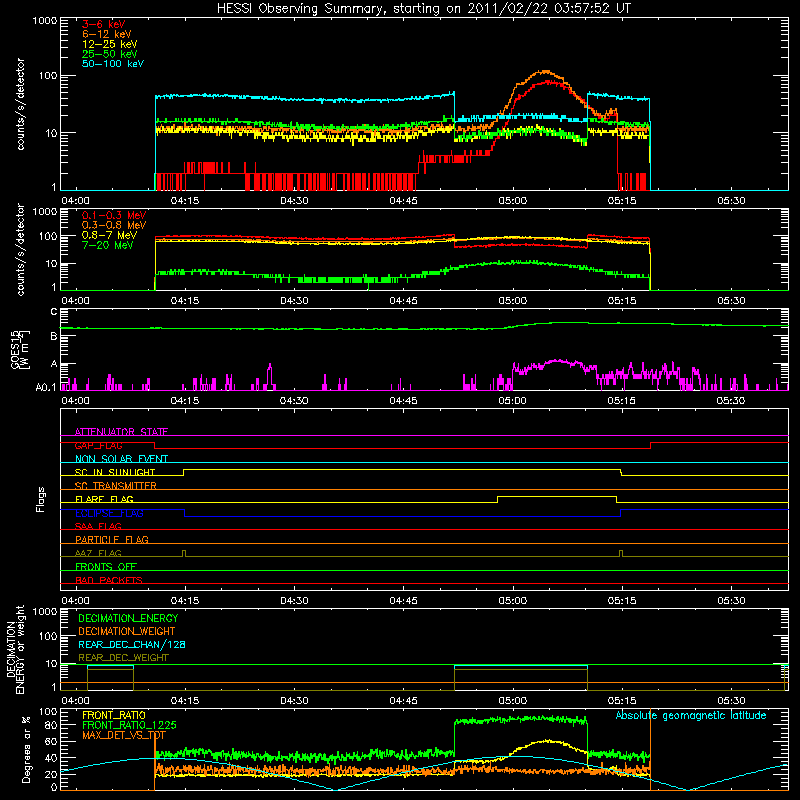Click the Degrees or % axis title

click(26, 749)
